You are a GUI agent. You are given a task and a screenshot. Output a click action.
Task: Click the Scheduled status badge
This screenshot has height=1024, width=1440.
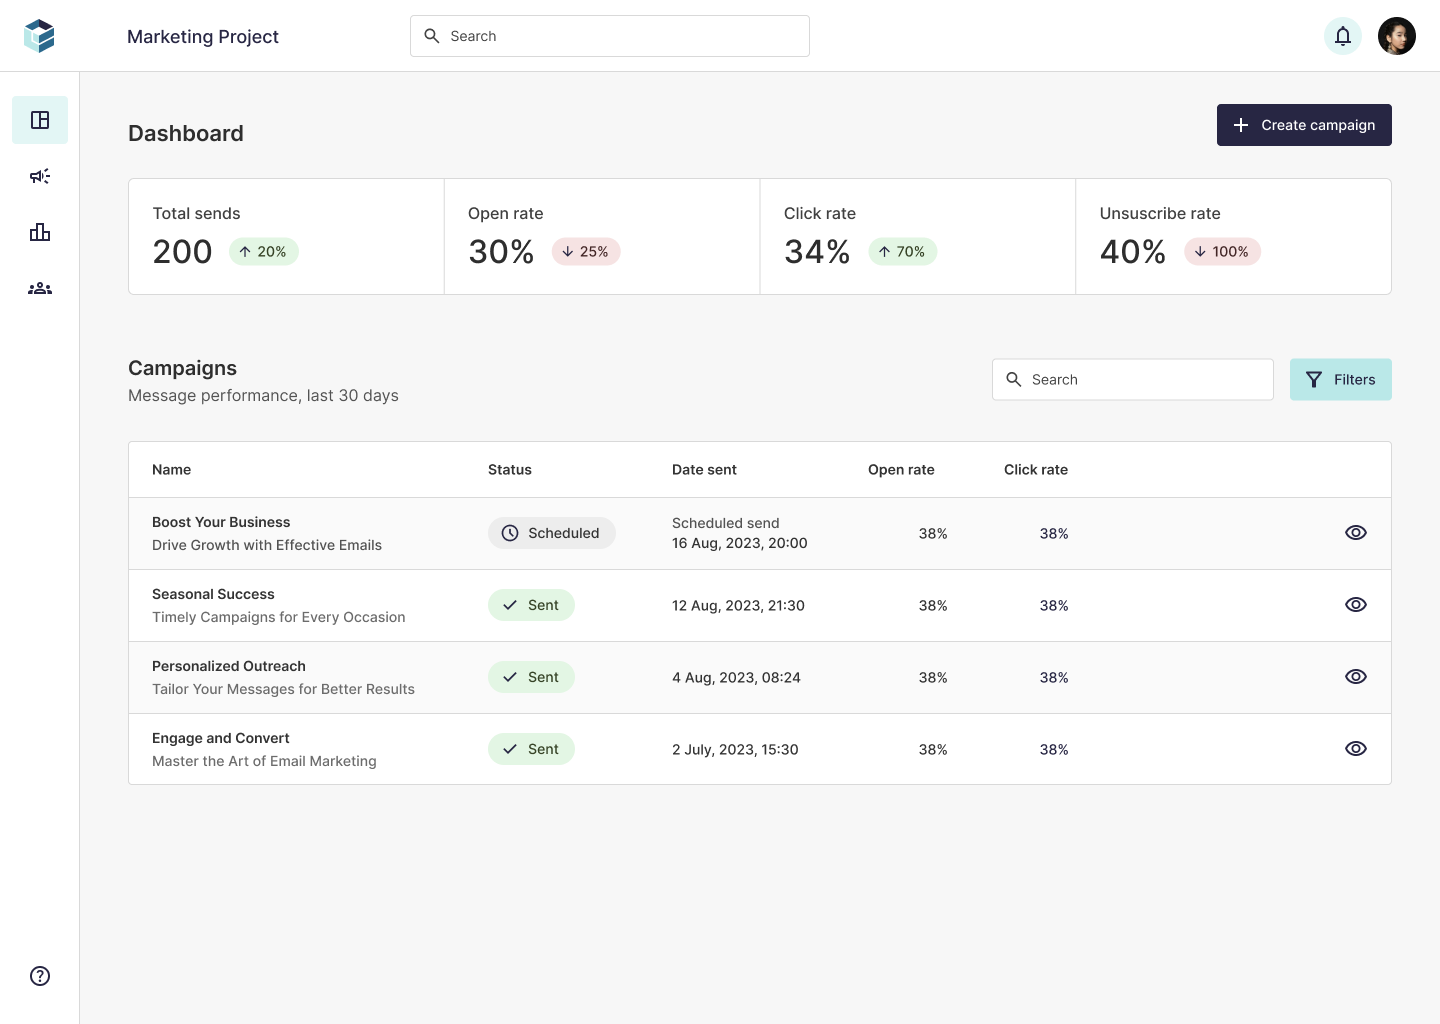(x=551, y=533)
